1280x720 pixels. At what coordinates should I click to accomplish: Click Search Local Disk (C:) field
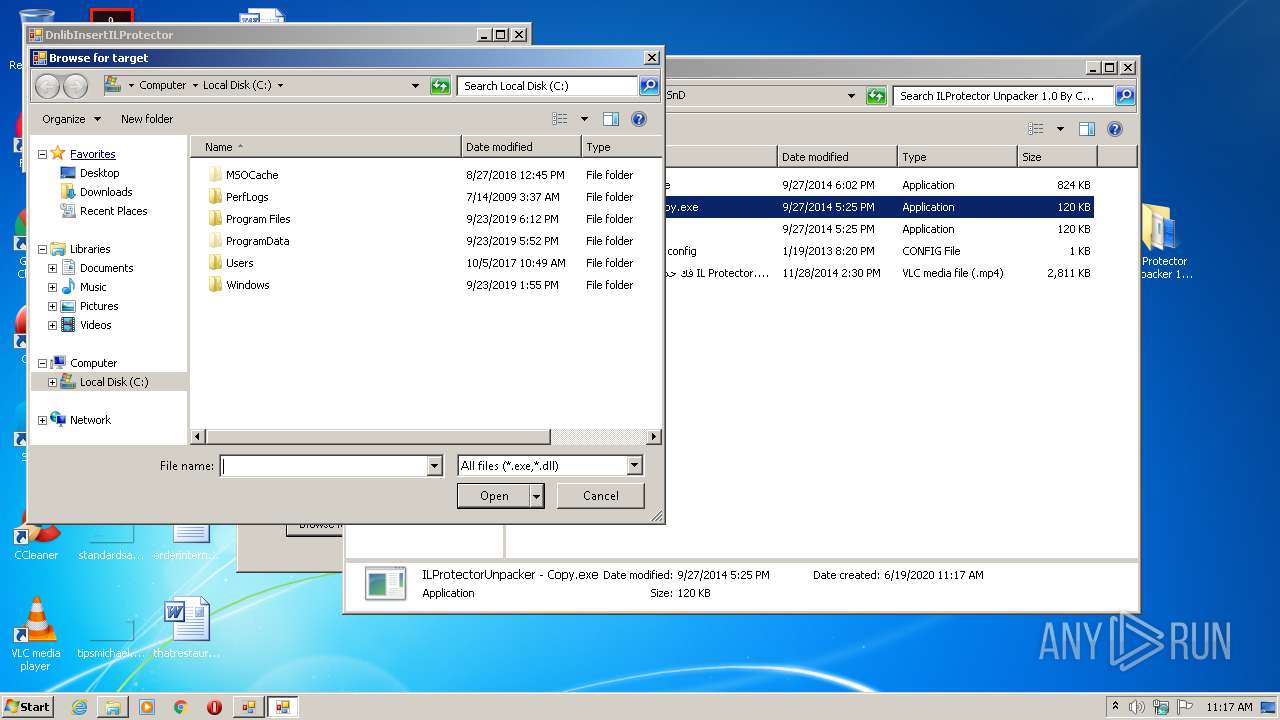tap(548, 86)
